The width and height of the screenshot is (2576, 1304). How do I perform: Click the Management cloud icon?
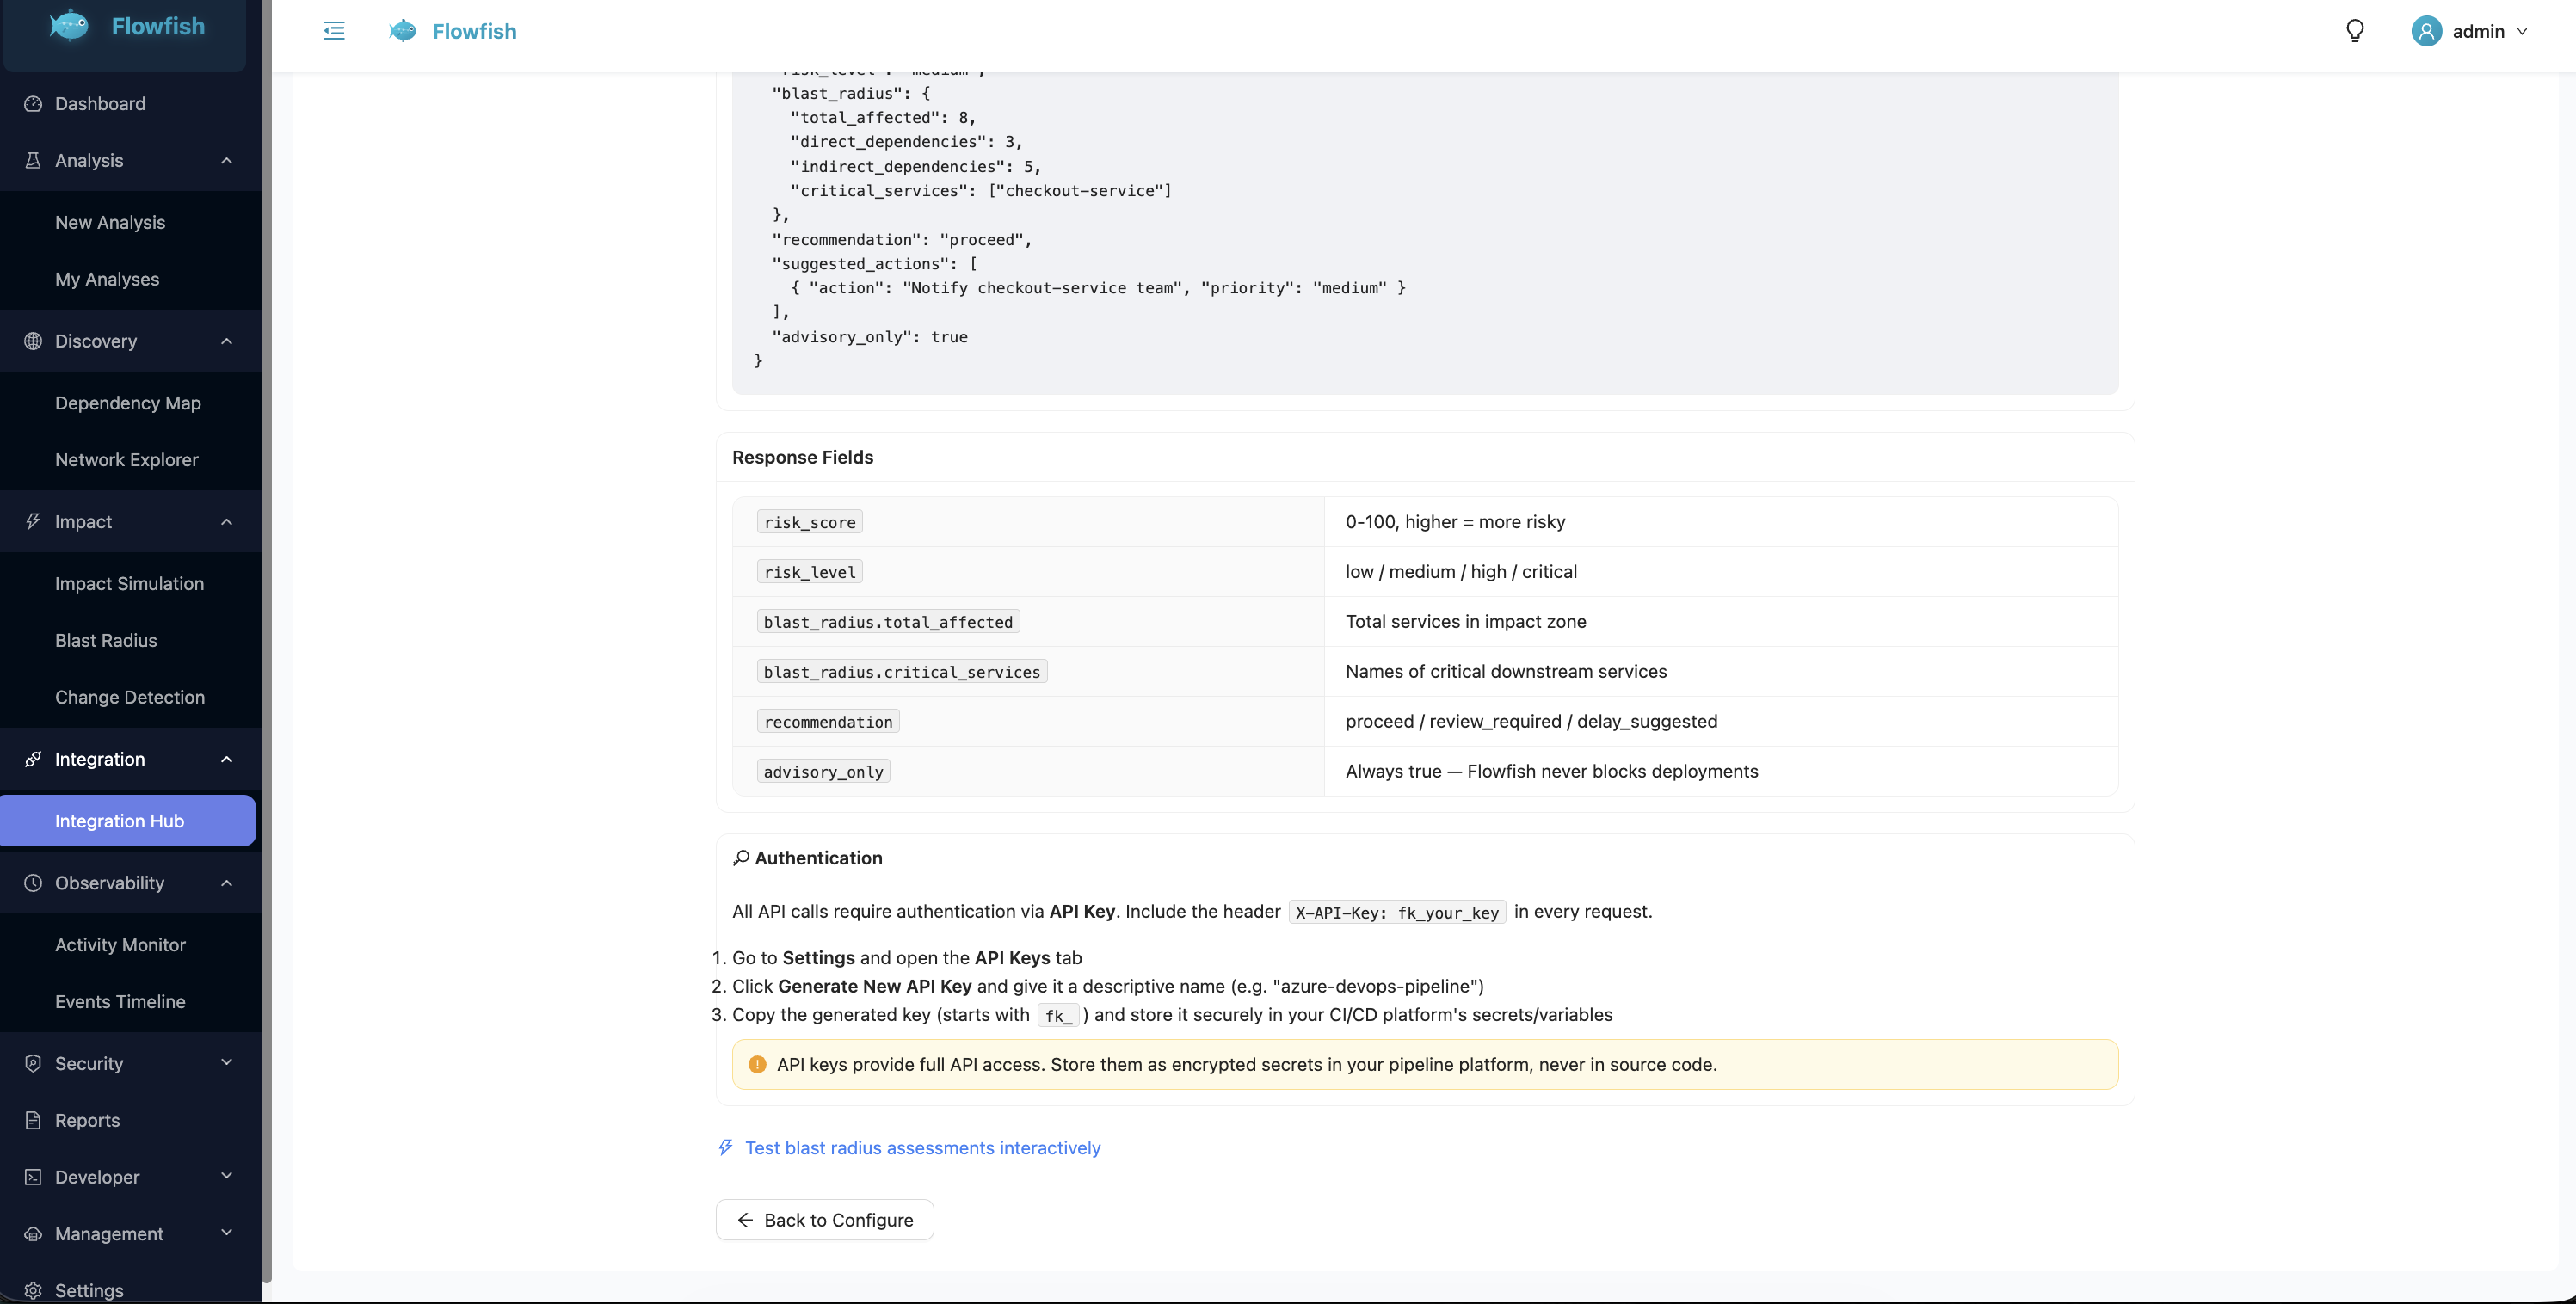click(x=33, y=1234)
